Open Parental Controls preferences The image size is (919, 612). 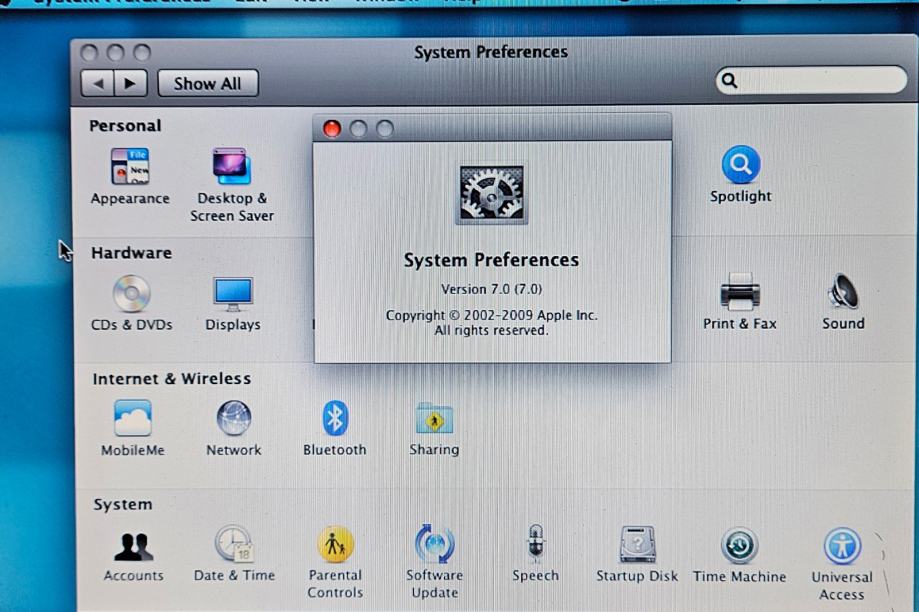335,562
